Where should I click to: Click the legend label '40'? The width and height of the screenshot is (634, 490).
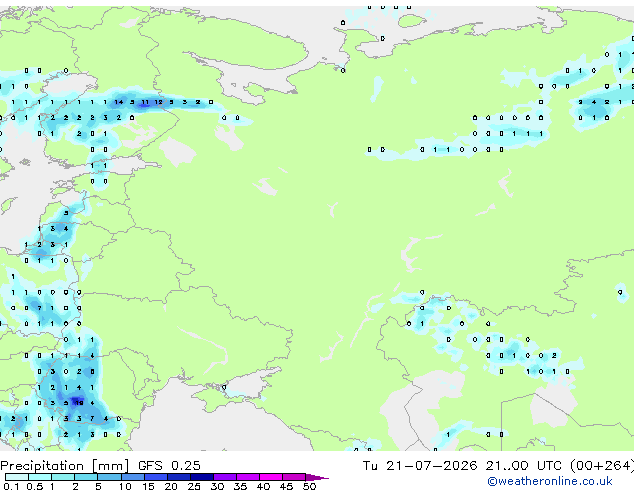[263, 486]
